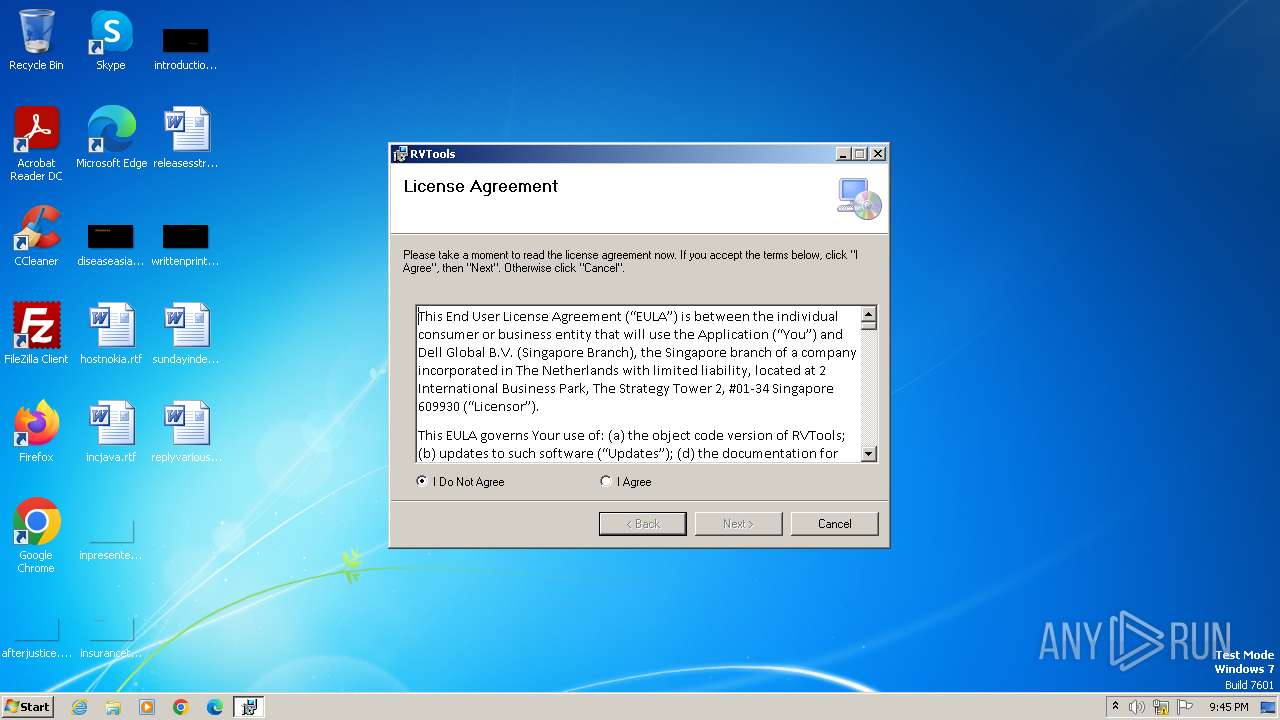Select the Skype desktop shortcut
The width and height of the screenshot is (1280, 720).
(110, 40)
